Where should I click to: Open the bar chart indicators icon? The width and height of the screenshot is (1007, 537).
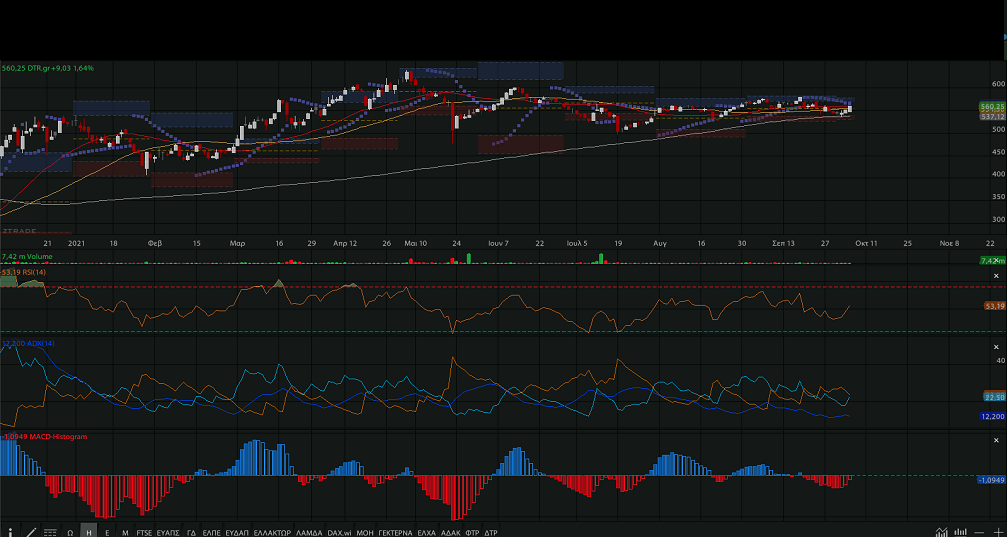(x=961, y=532)
